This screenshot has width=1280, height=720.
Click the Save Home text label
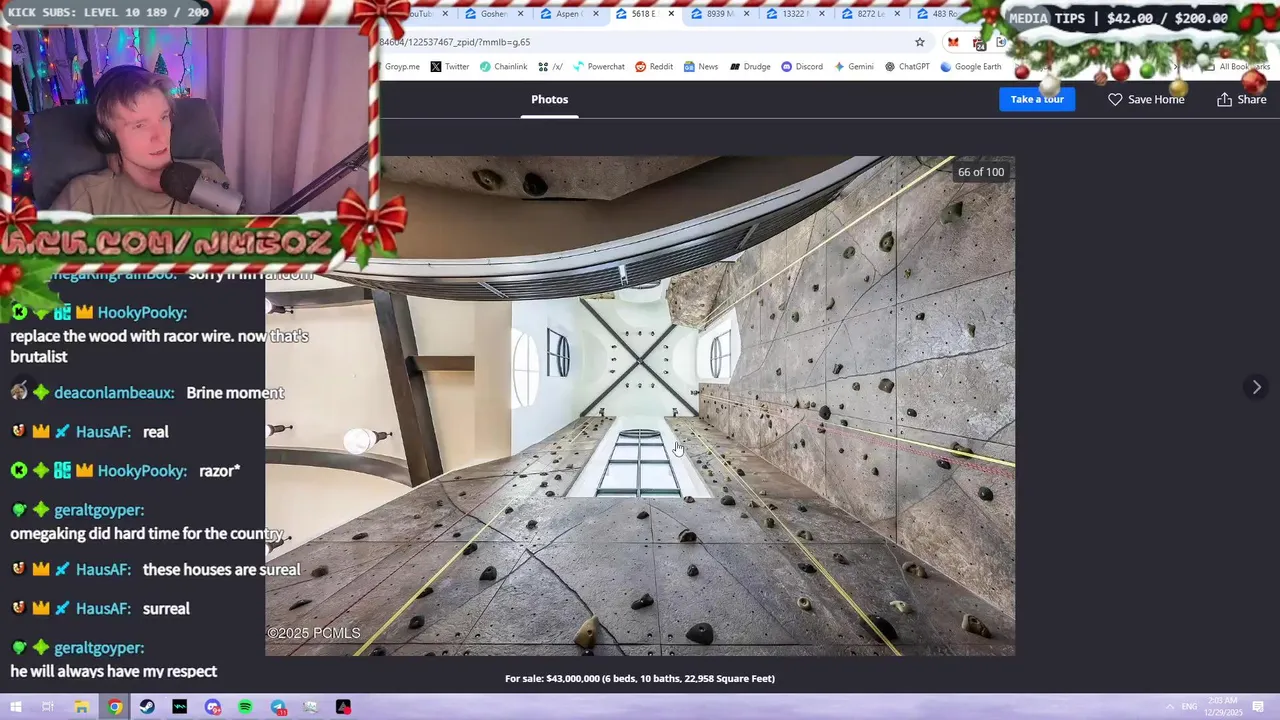pos(1156,99)
